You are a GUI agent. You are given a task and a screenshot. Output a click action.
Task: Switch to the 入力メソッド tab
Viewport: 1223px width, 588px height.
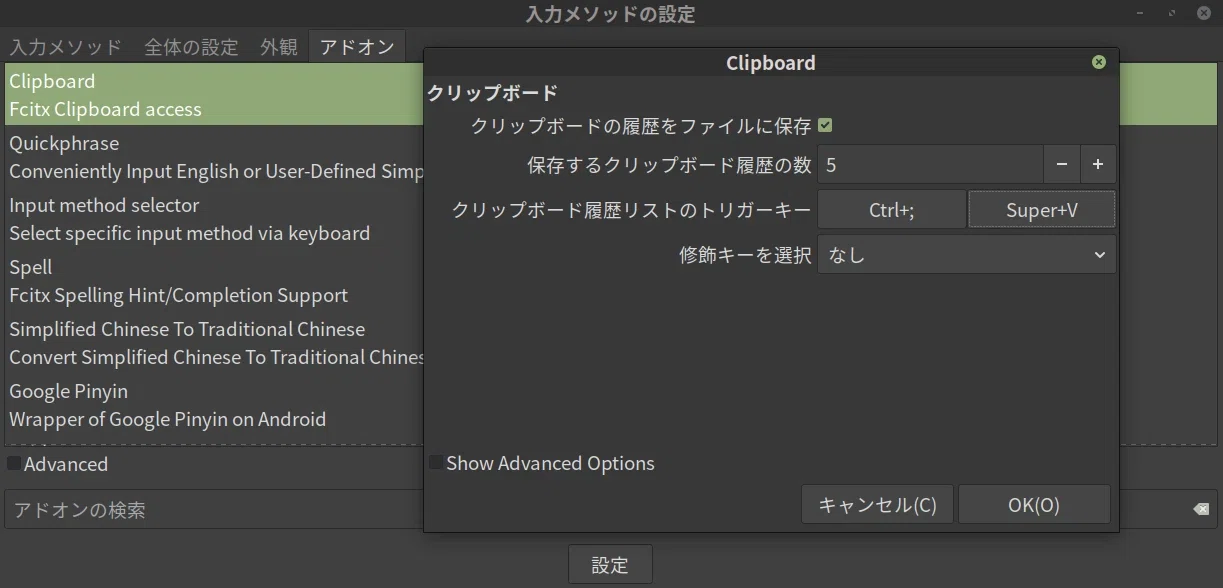[x=66, y=47]
